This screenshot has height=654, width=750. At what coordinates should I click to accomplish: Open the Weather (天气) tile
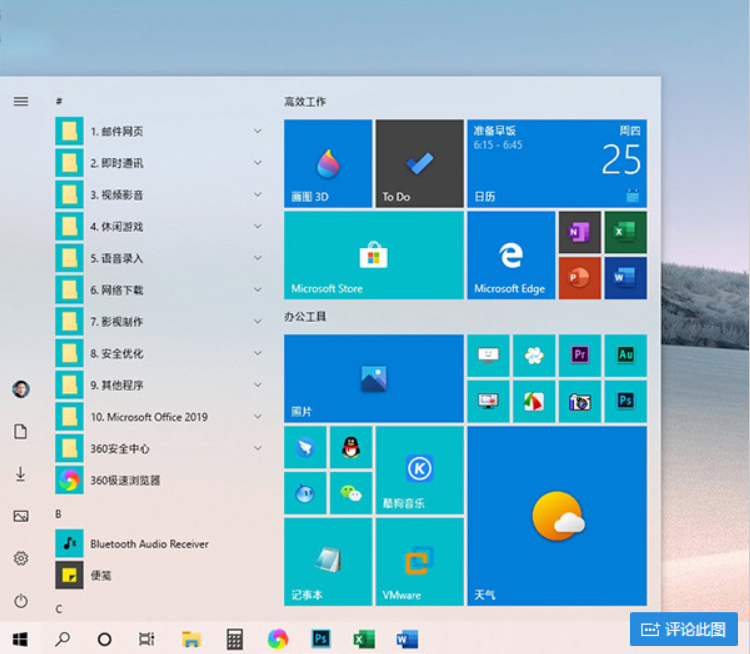[x=557, y=516]
